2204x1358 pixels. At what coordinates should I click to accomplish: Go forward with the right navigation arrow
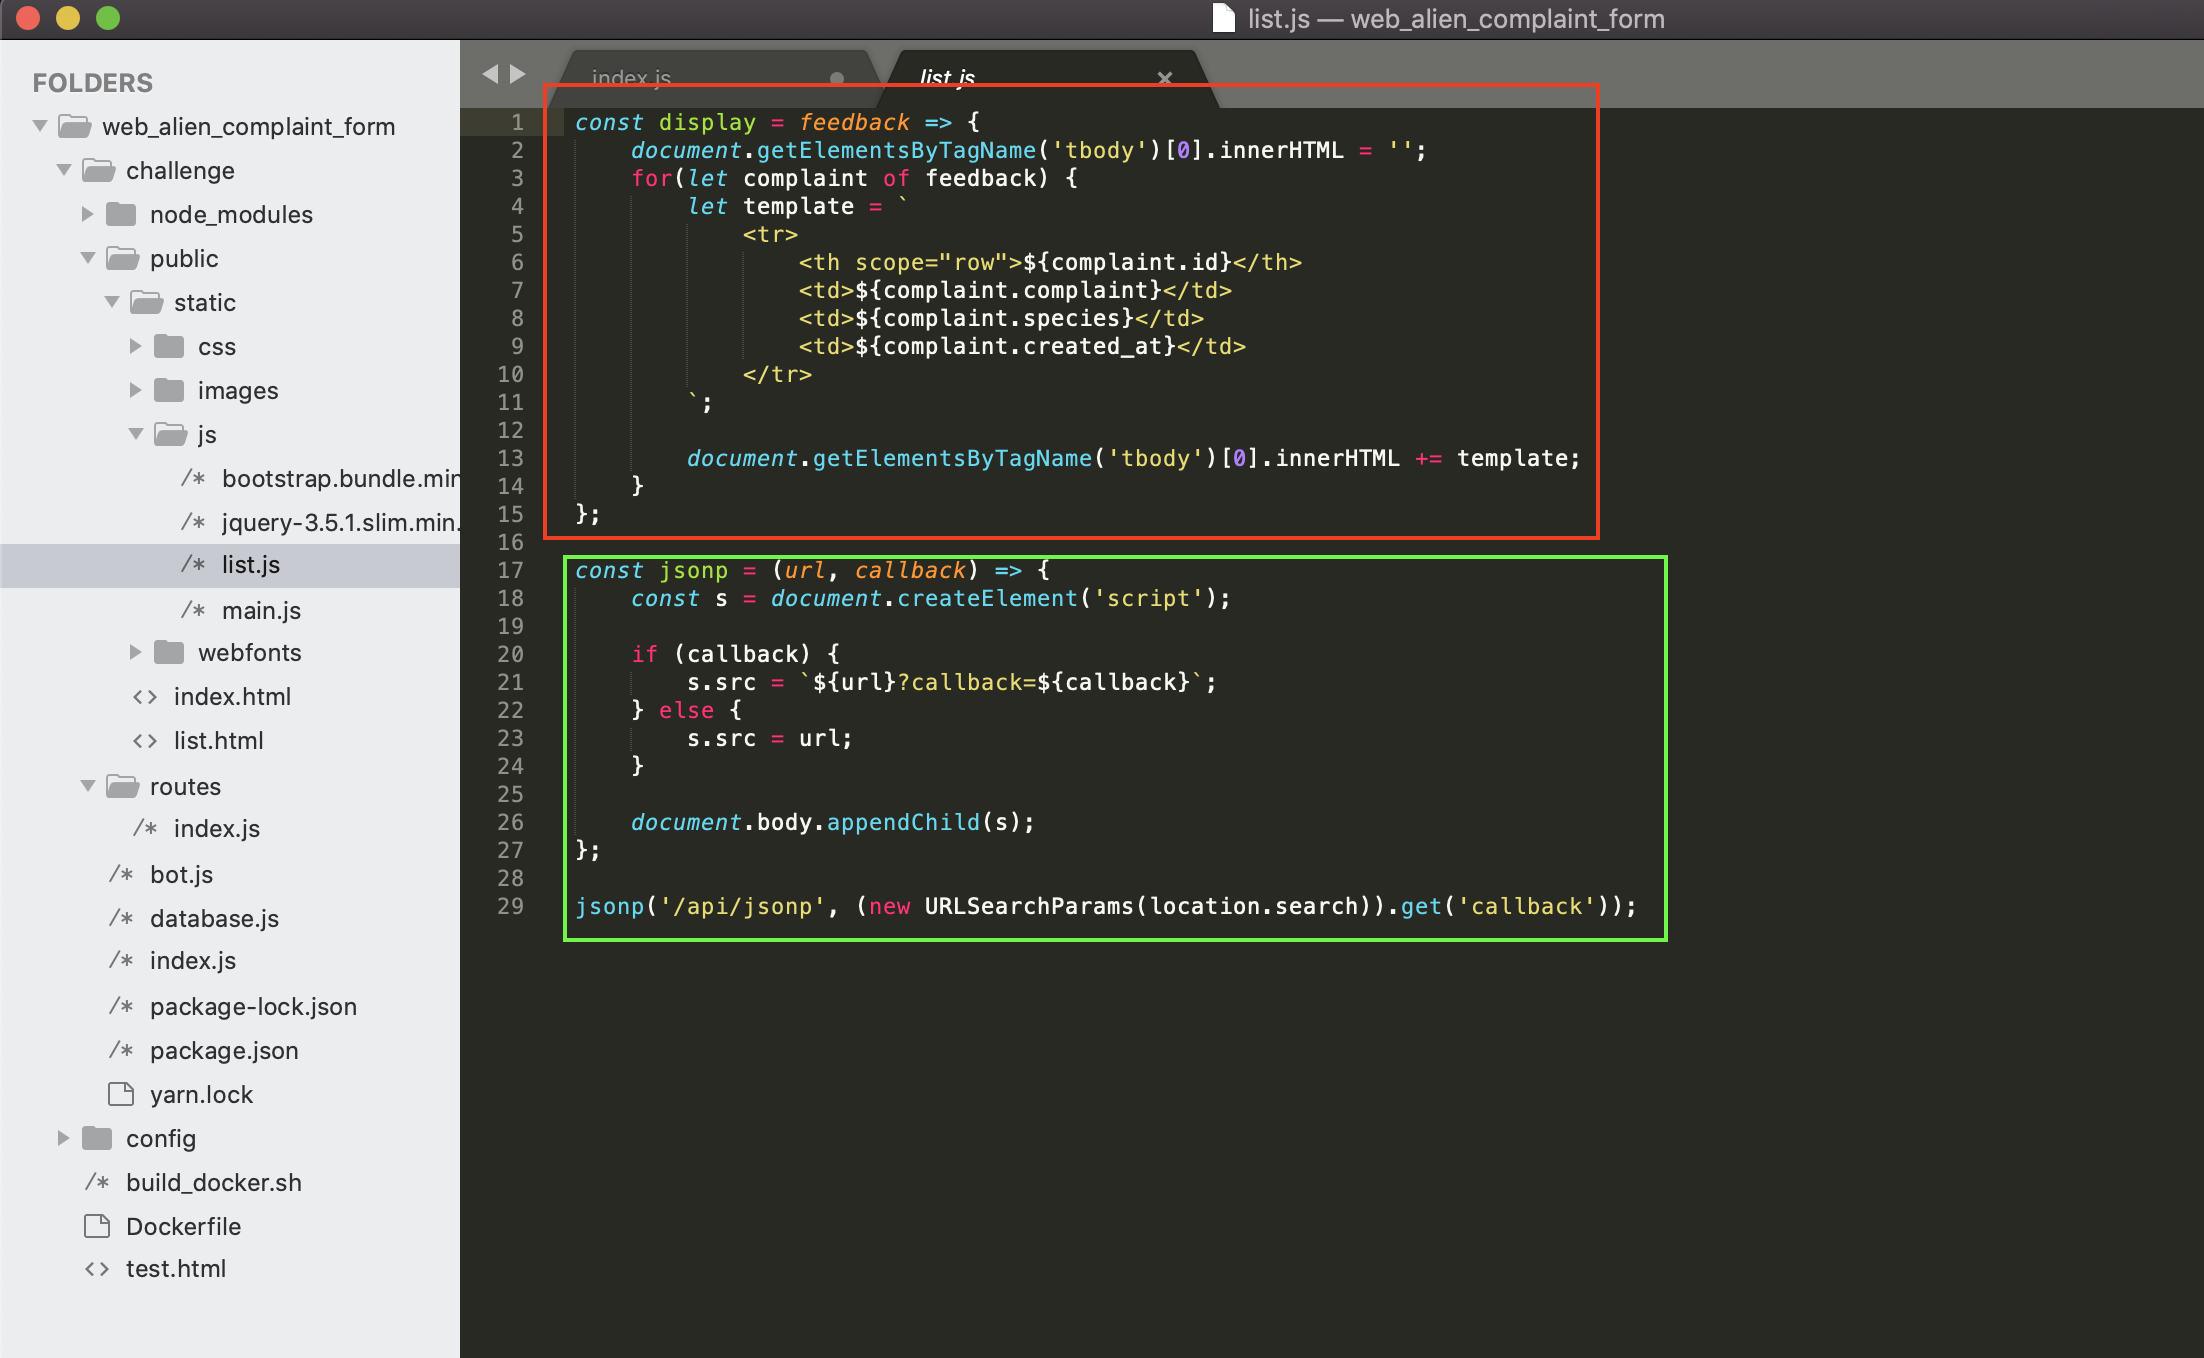point(518,74)
